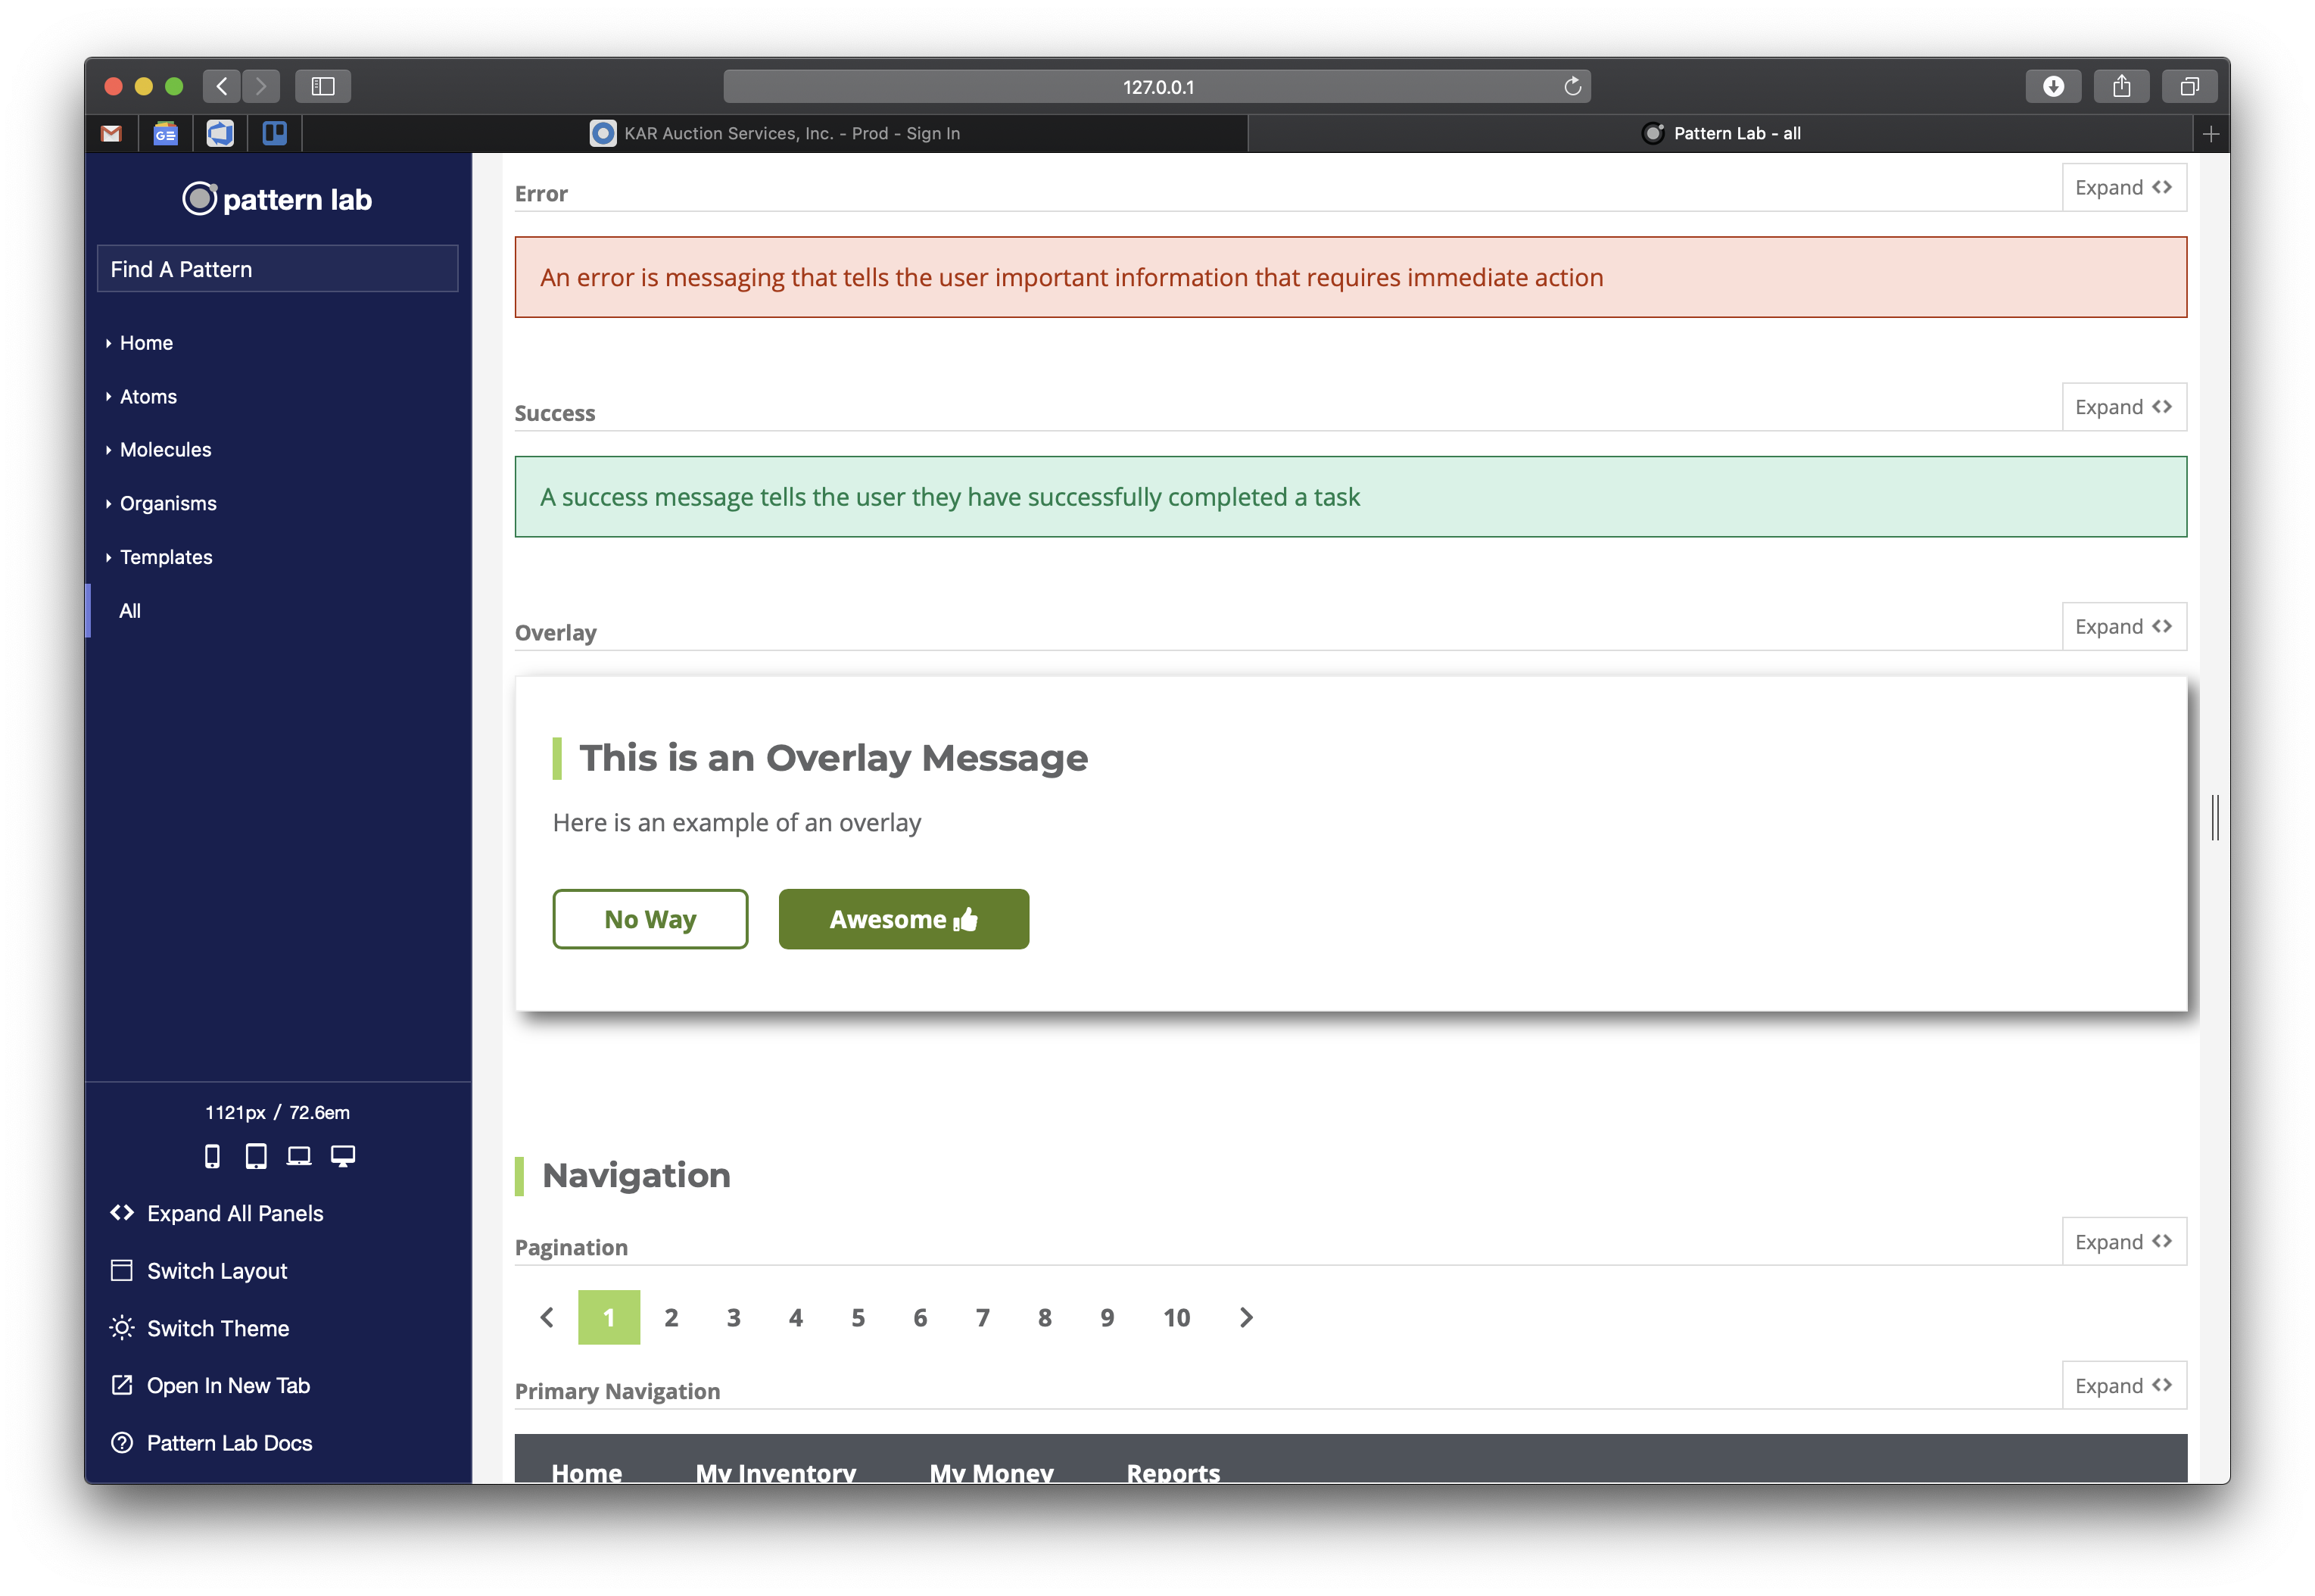Open the Safari downloads icon
Image resolution: width=2315 pixels, height=1596 pixels.
tap(2053, 86)
